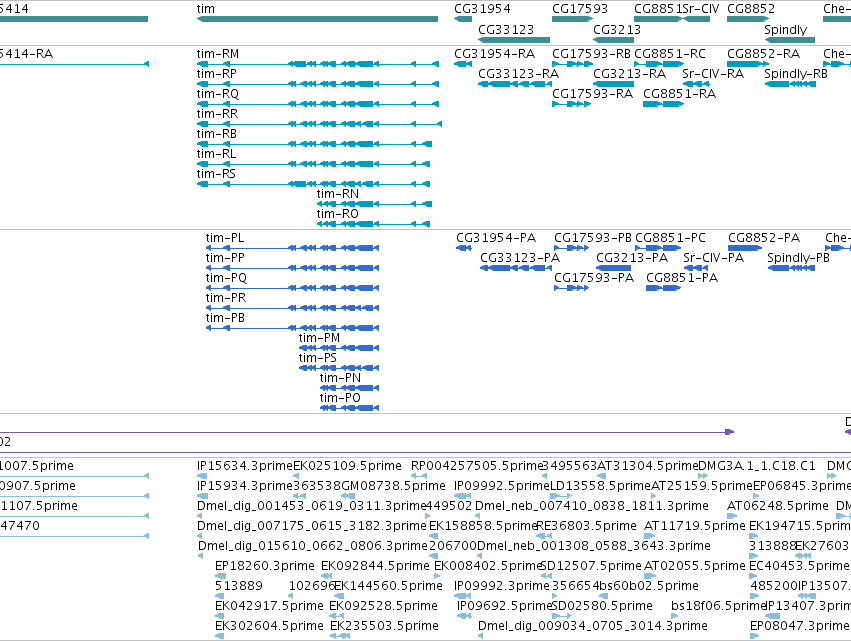Click the tim-PB protein label
The width and height of the screenshot is (851, 641).
(x=225, y=318)
